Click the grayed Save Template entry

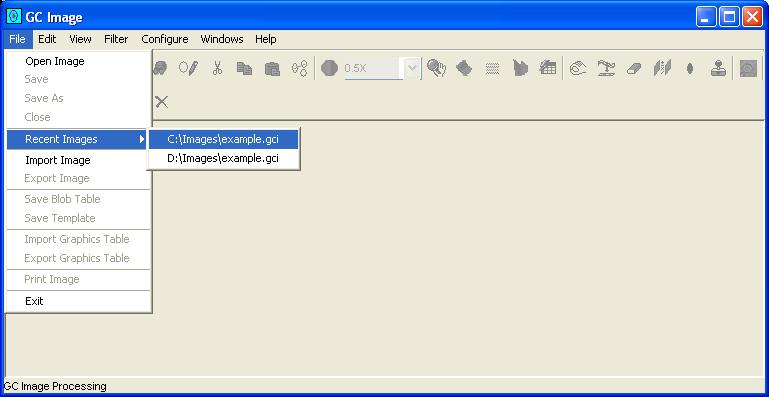tap(77, 218)
